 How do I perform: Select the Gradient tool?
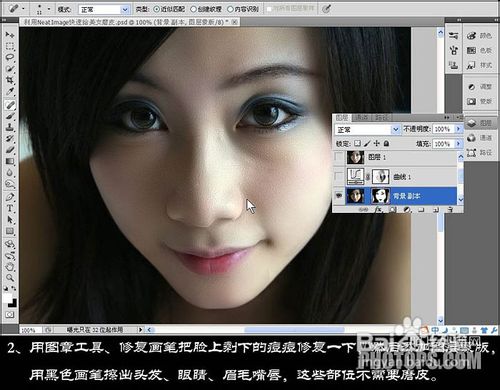coord(10,161)
